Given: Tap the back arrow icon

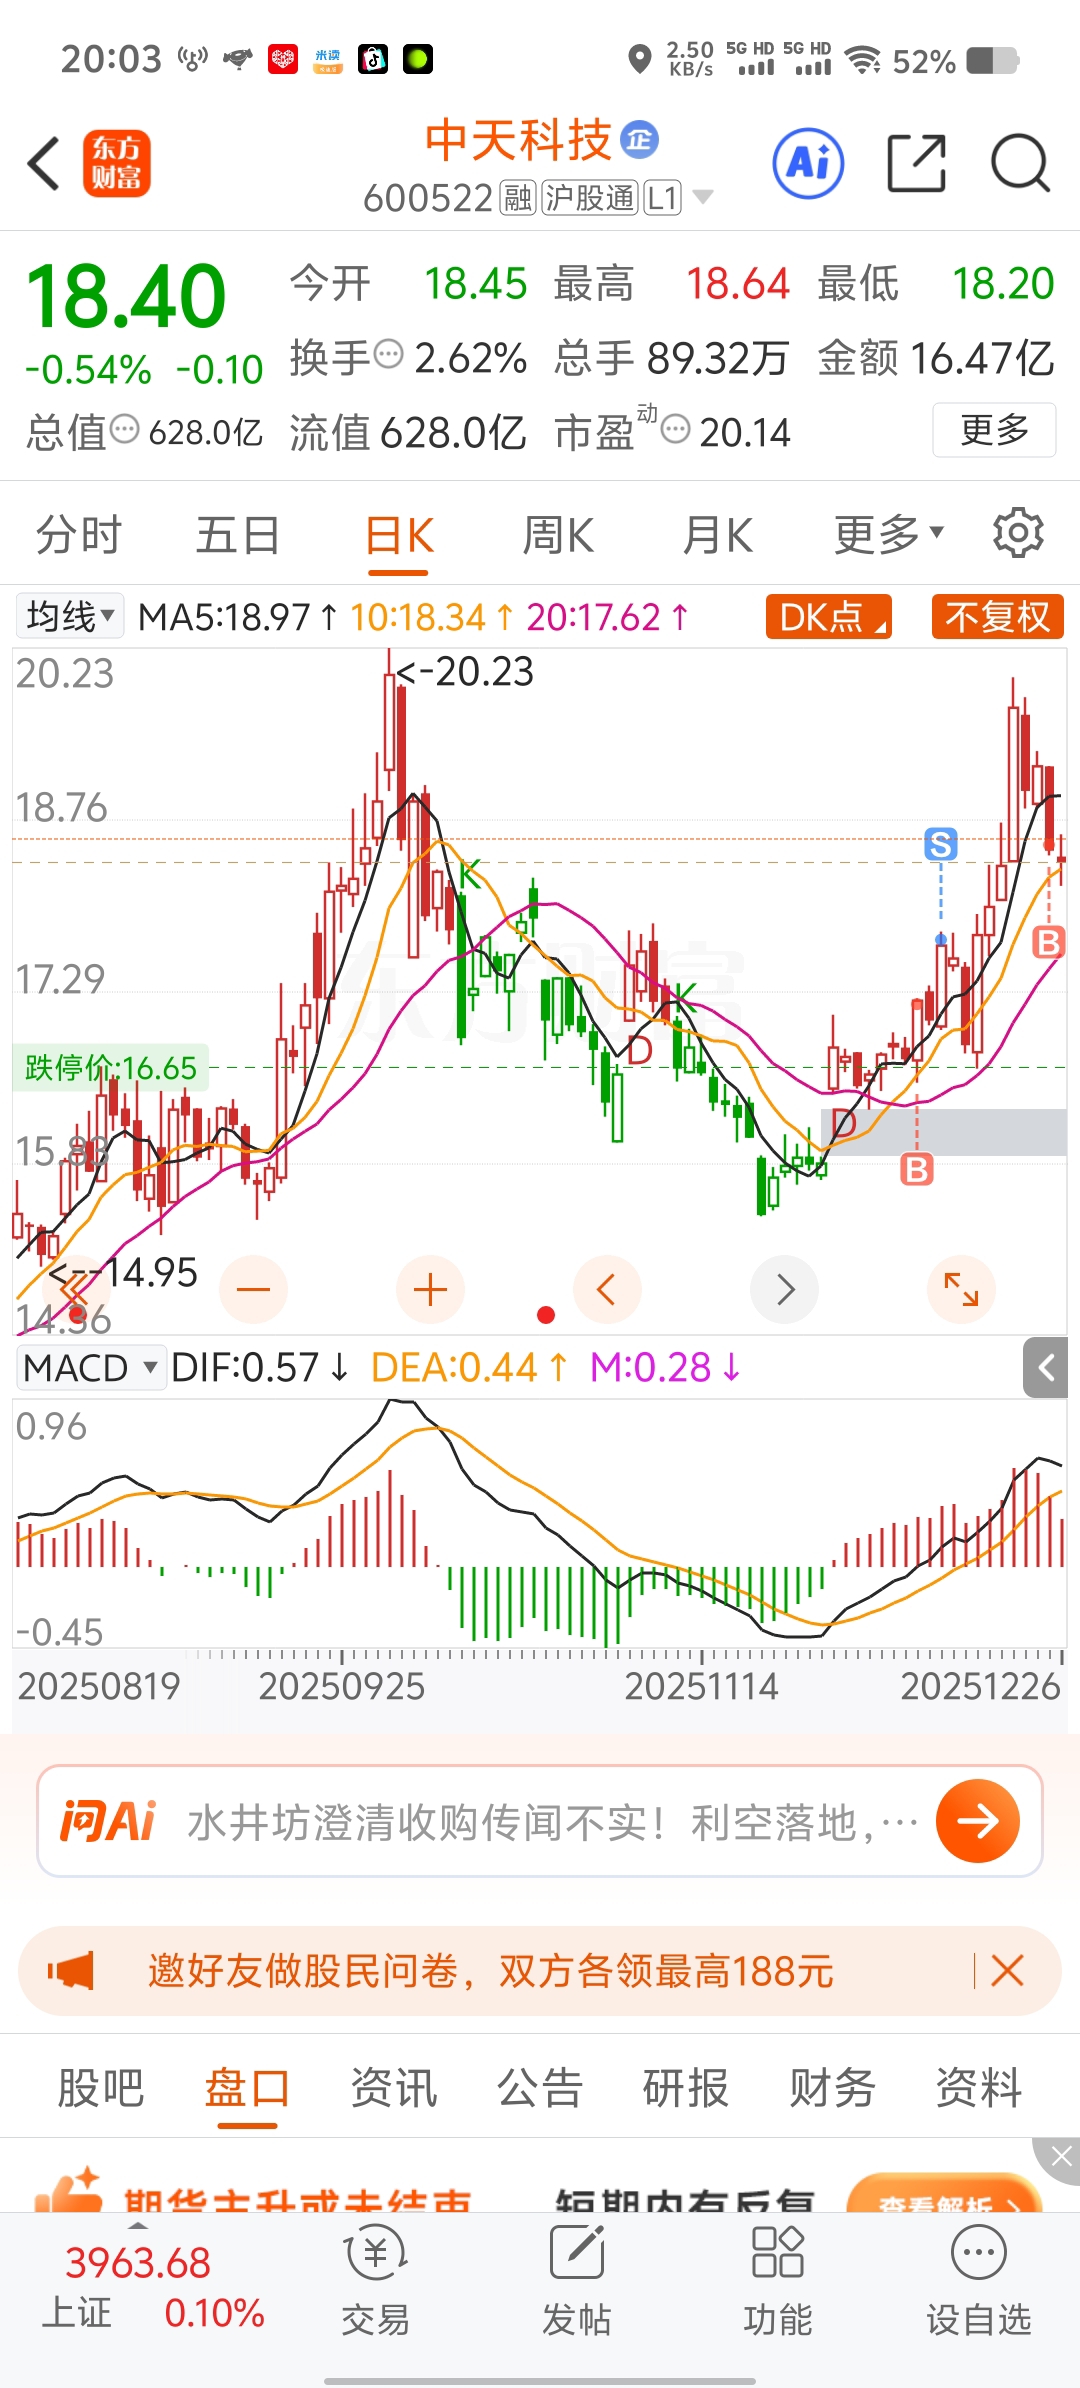Looking at the screenshot, I should click(44, 163).
